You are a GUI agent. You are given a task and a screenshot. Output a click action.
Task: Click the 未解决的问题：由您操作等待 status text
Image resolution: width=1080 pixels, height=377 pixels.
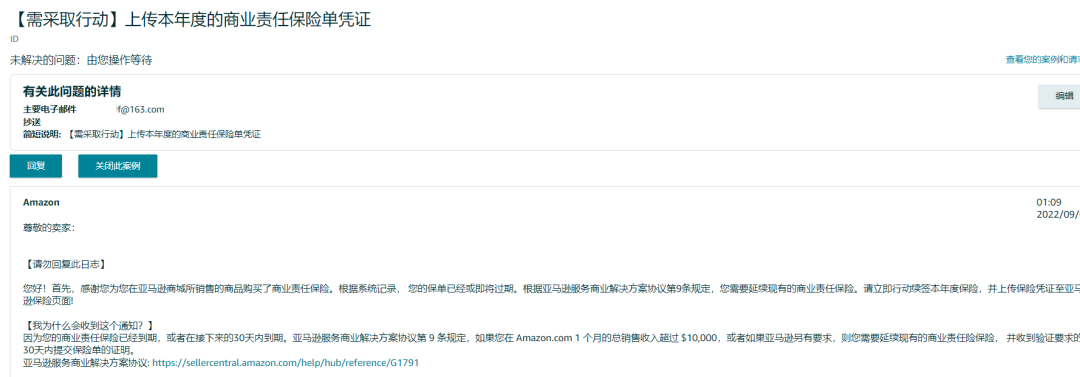(81, 61)
